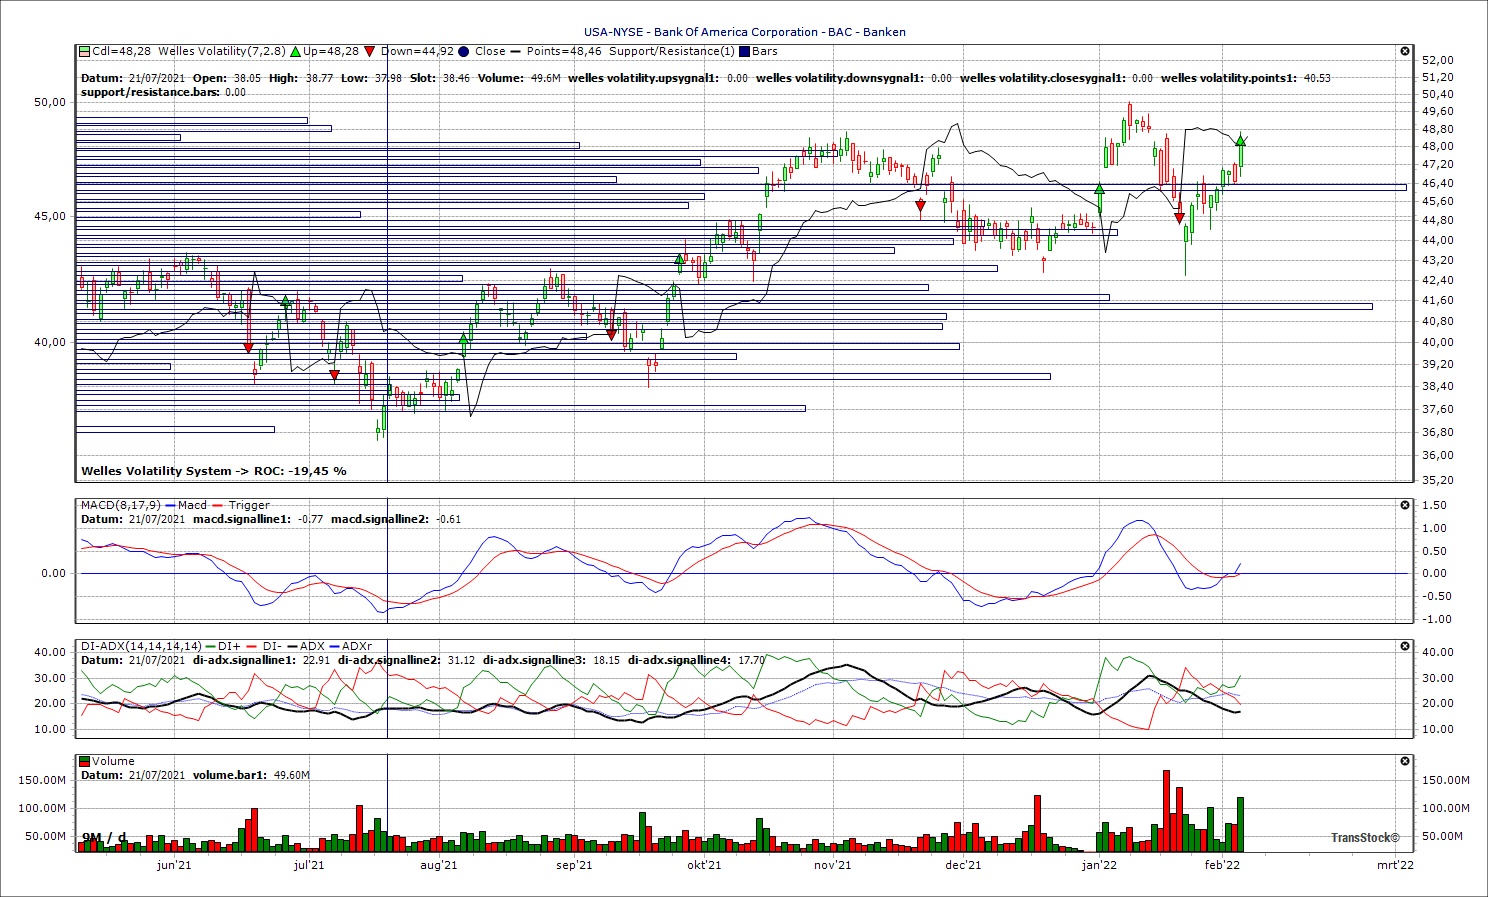Click the green up signal arrow at jan'22
Viewport: 1488px width, 897px height.
[x=1099, y=188]
